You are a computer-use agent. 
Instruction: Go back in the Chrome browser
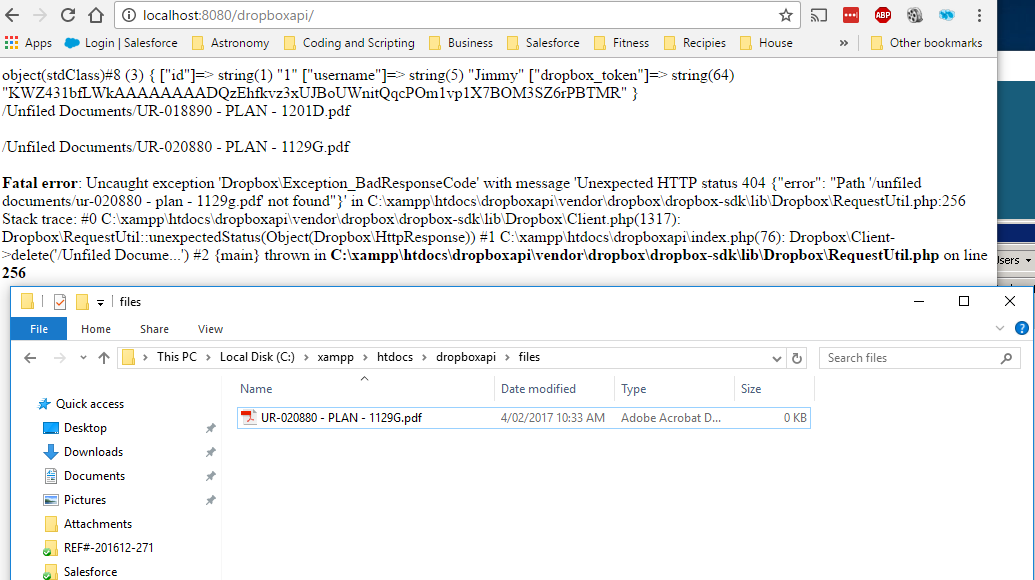(x=12, y=15)
